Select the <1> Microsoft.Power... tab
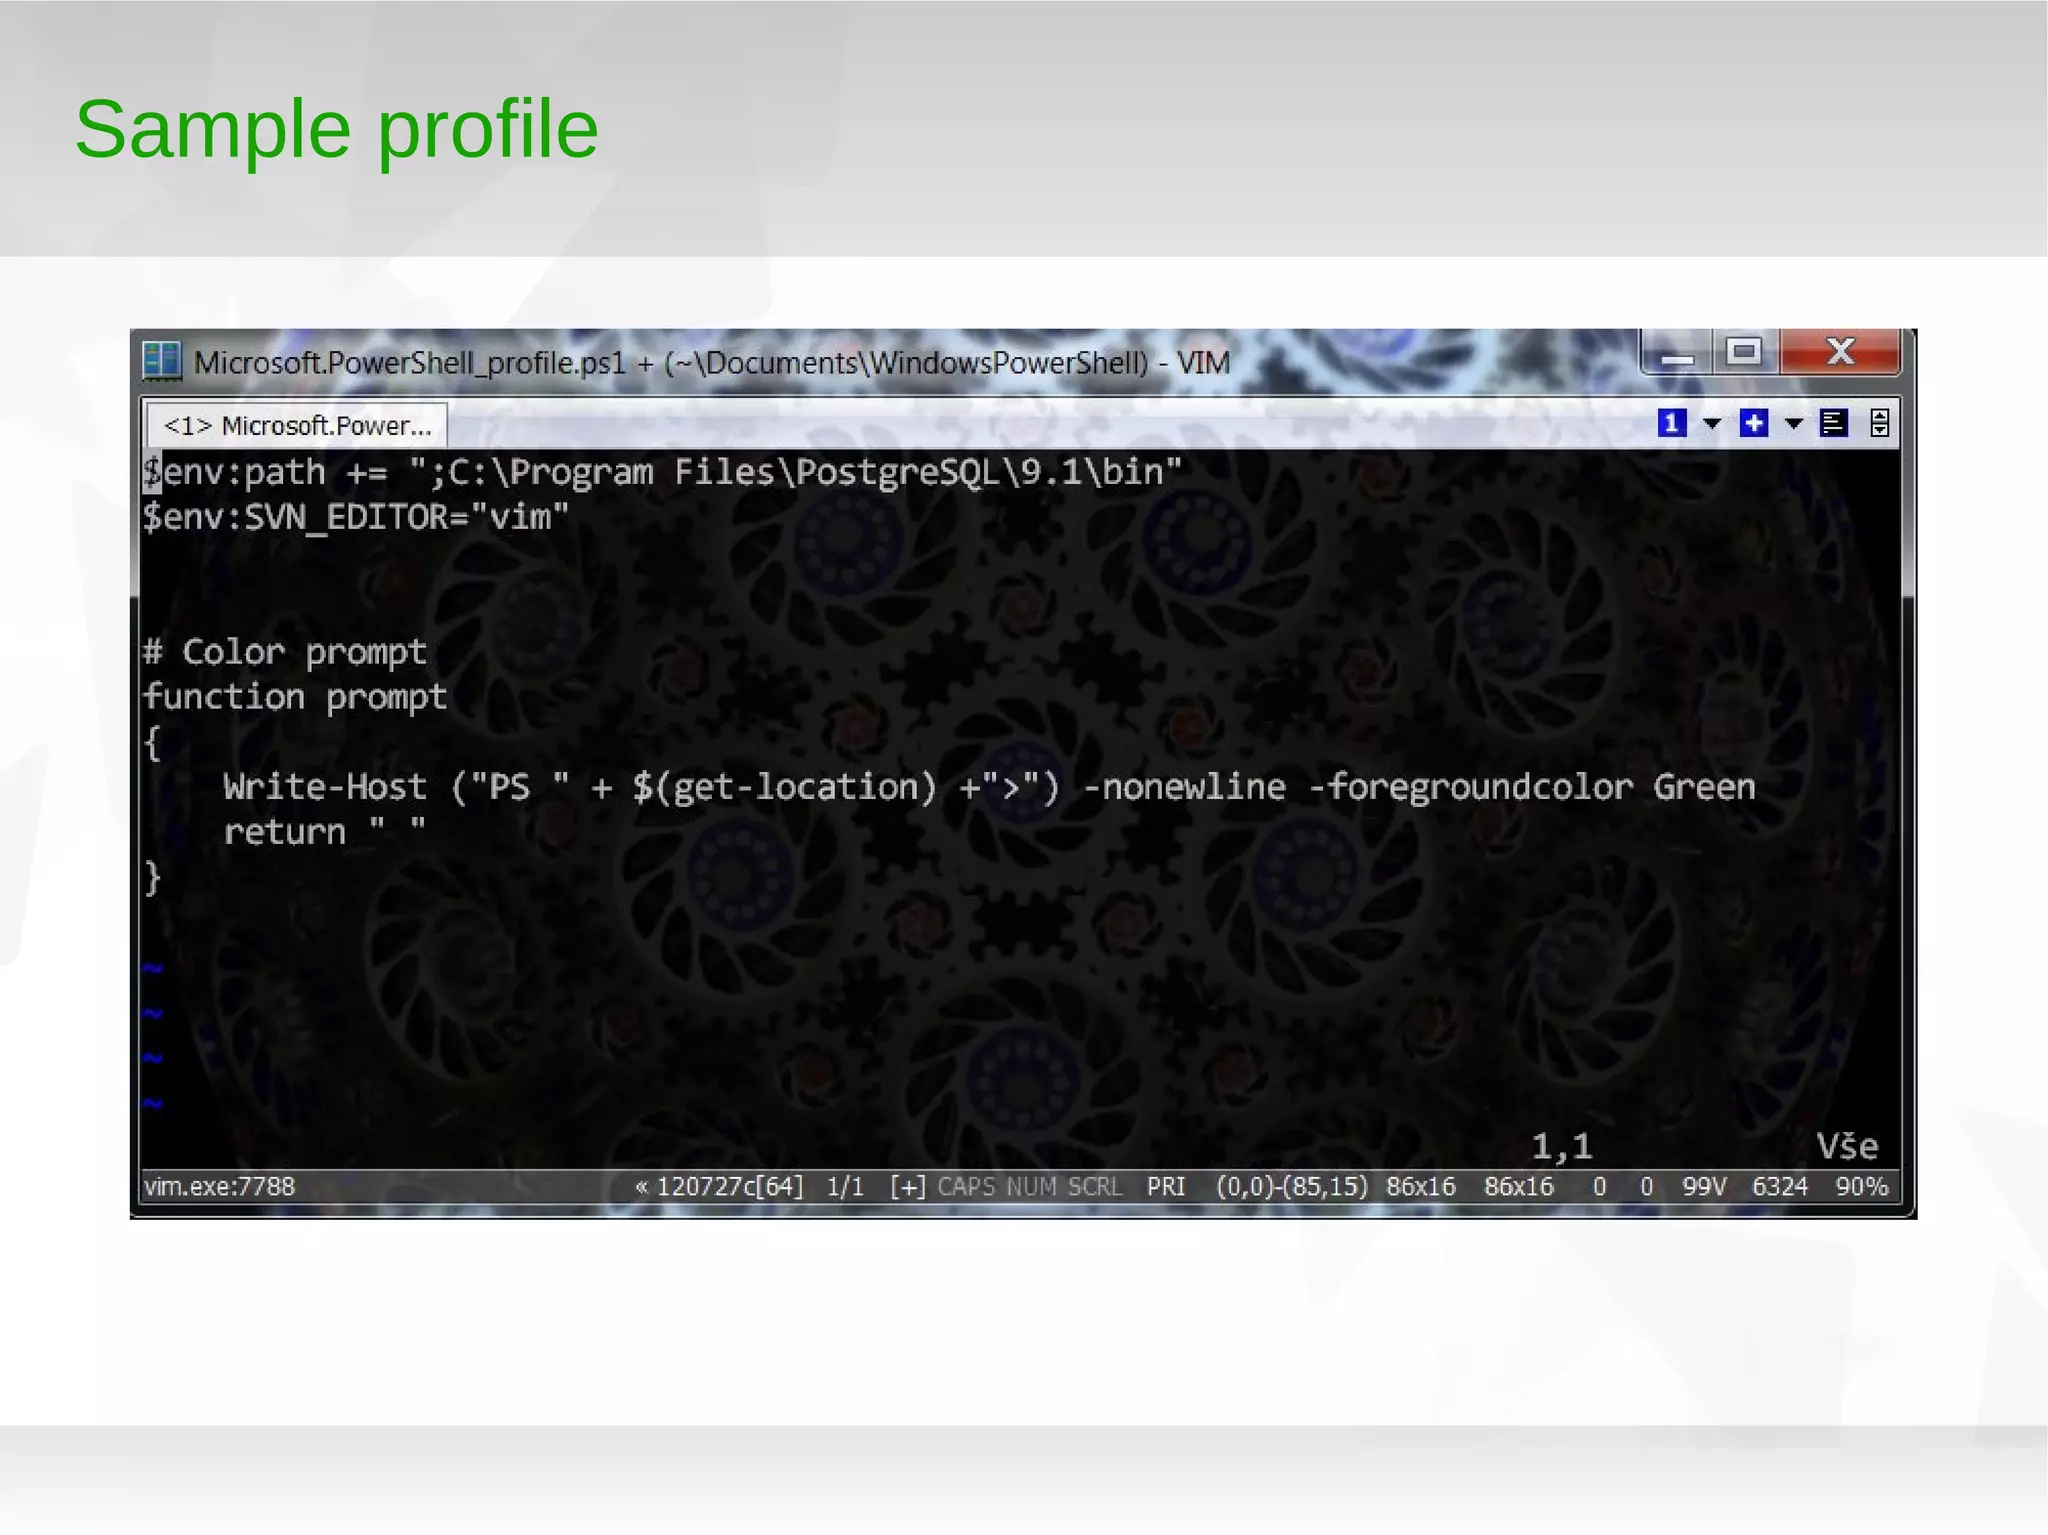 (x=296, y=425)
